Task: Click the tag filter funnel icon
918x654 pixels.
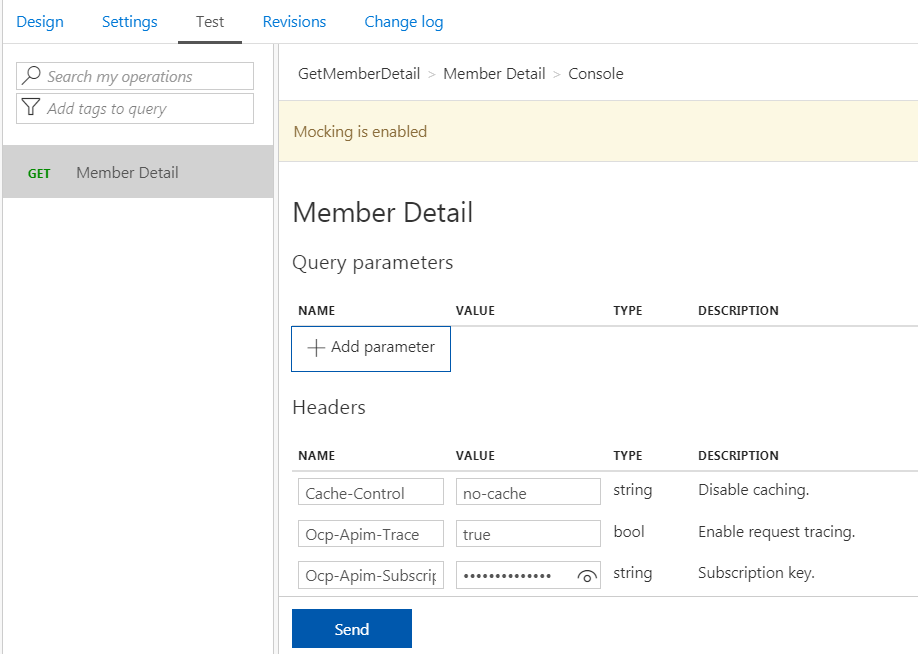Action: (30, 107)
